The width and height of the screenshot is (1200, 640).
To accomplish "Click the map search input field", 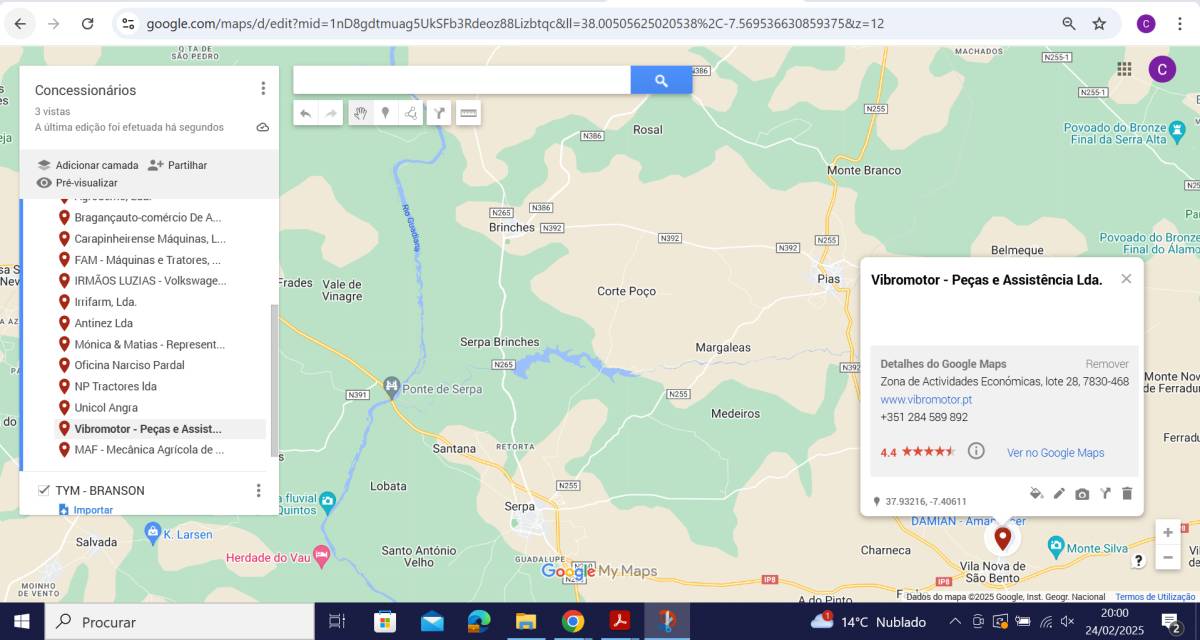I will tap(462, 80).
